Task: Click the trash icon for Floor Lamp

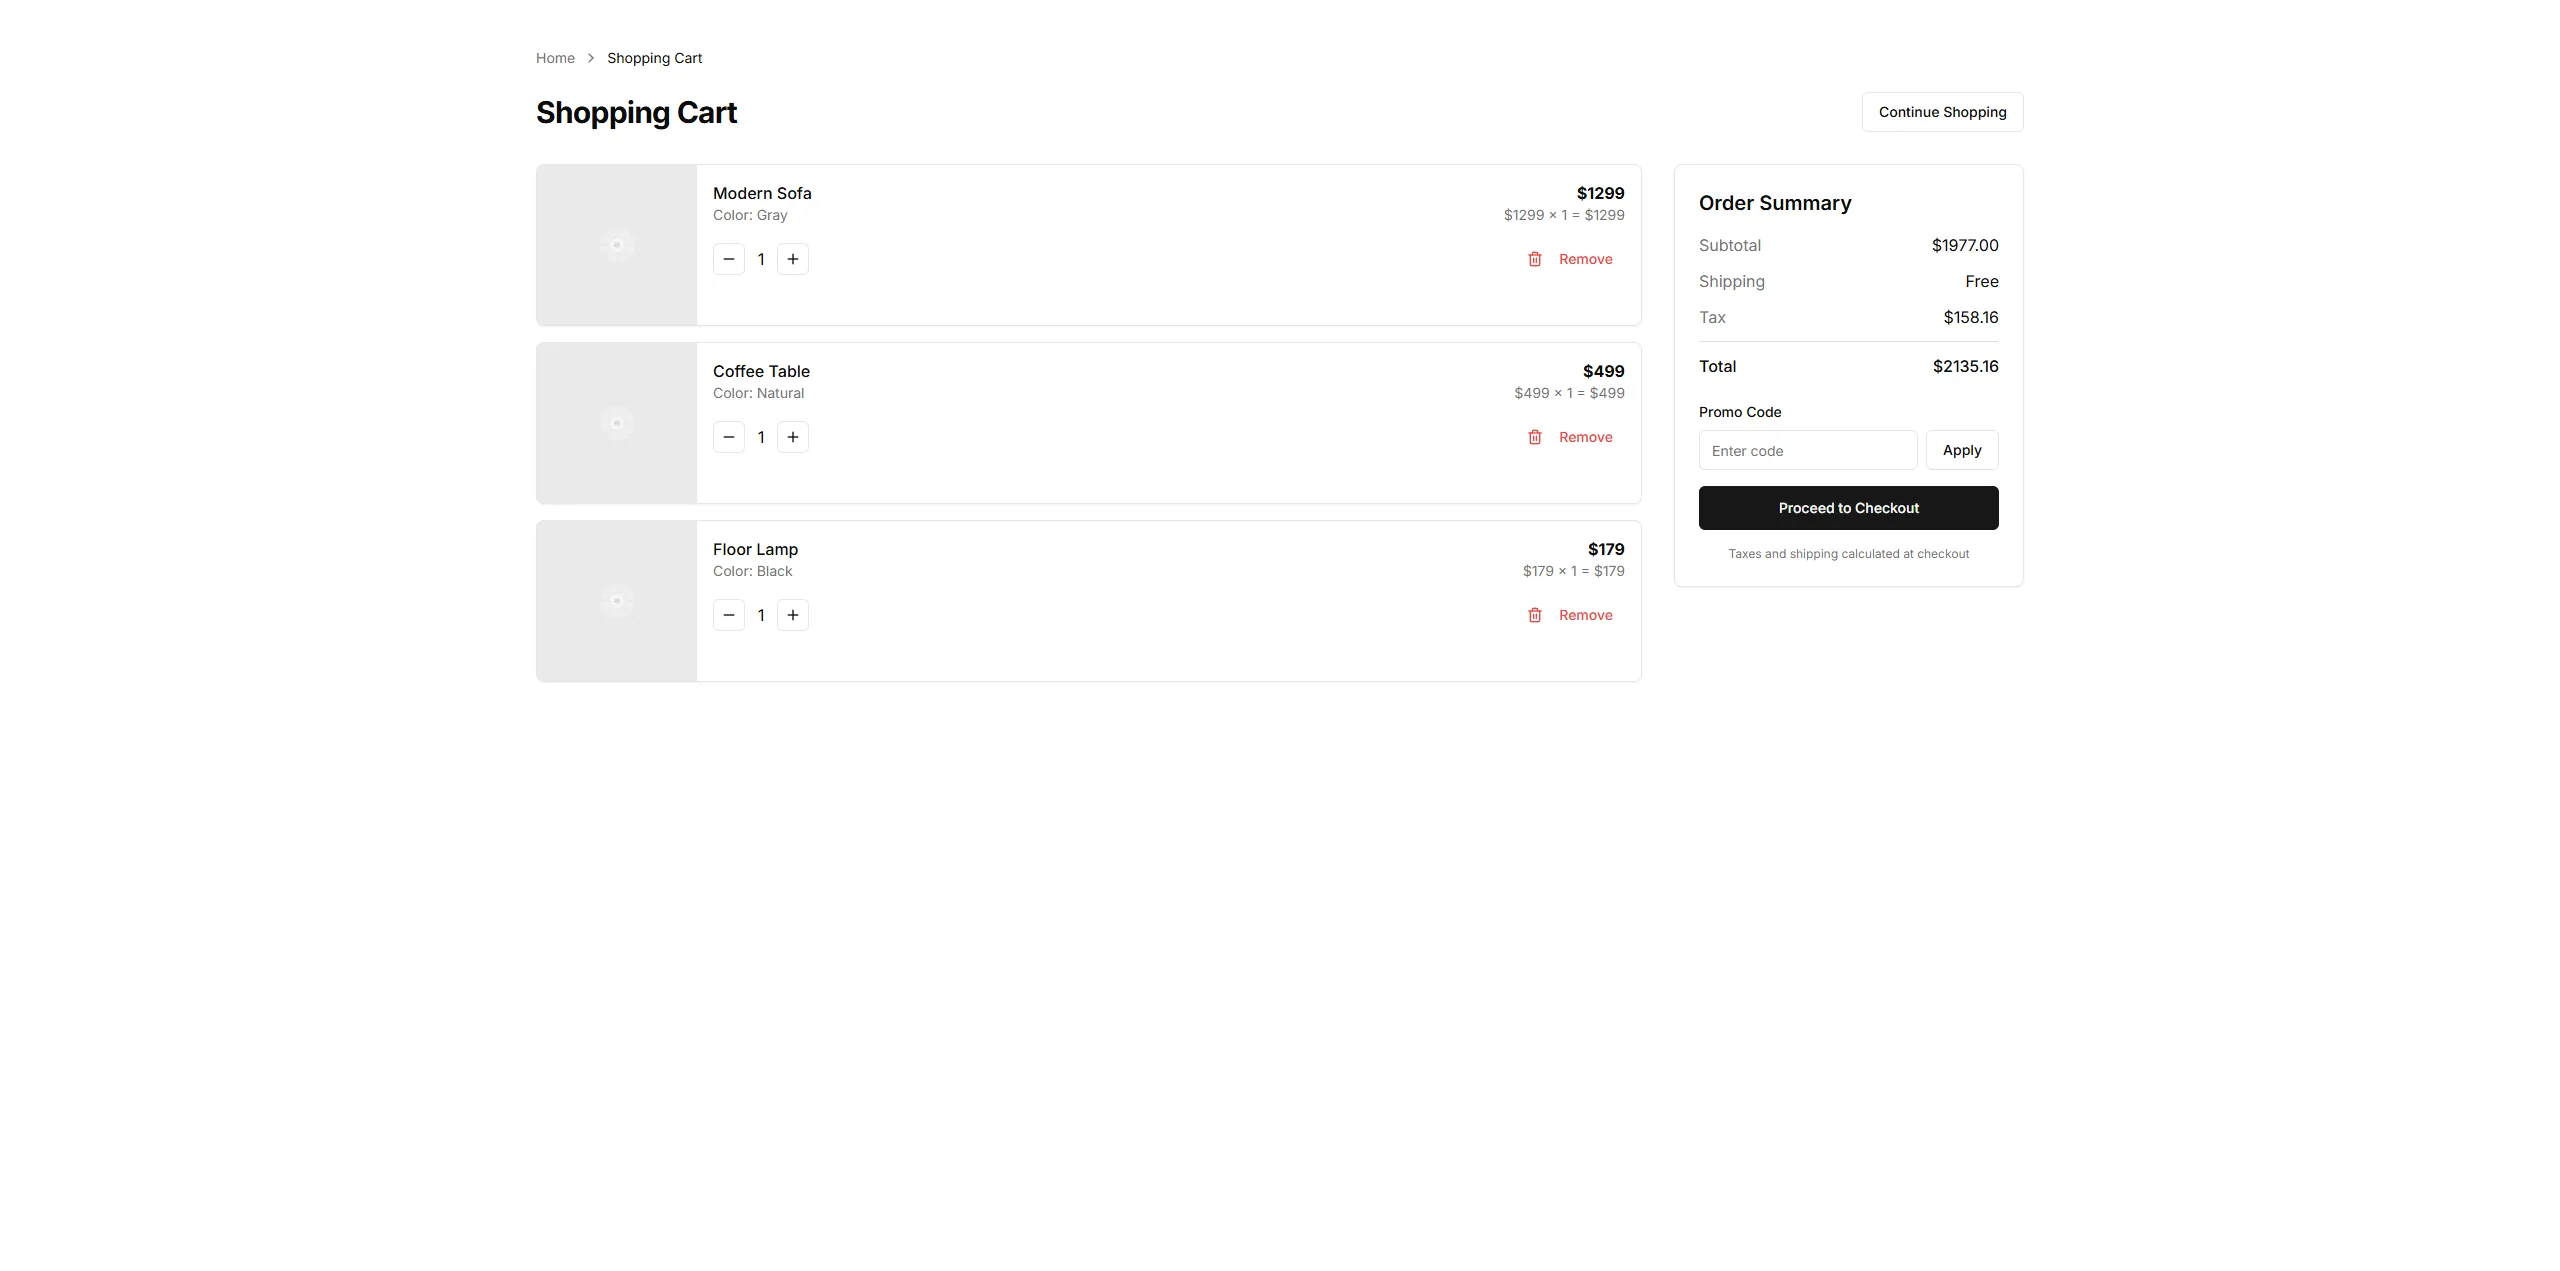Action: [x=1535, y=615]
